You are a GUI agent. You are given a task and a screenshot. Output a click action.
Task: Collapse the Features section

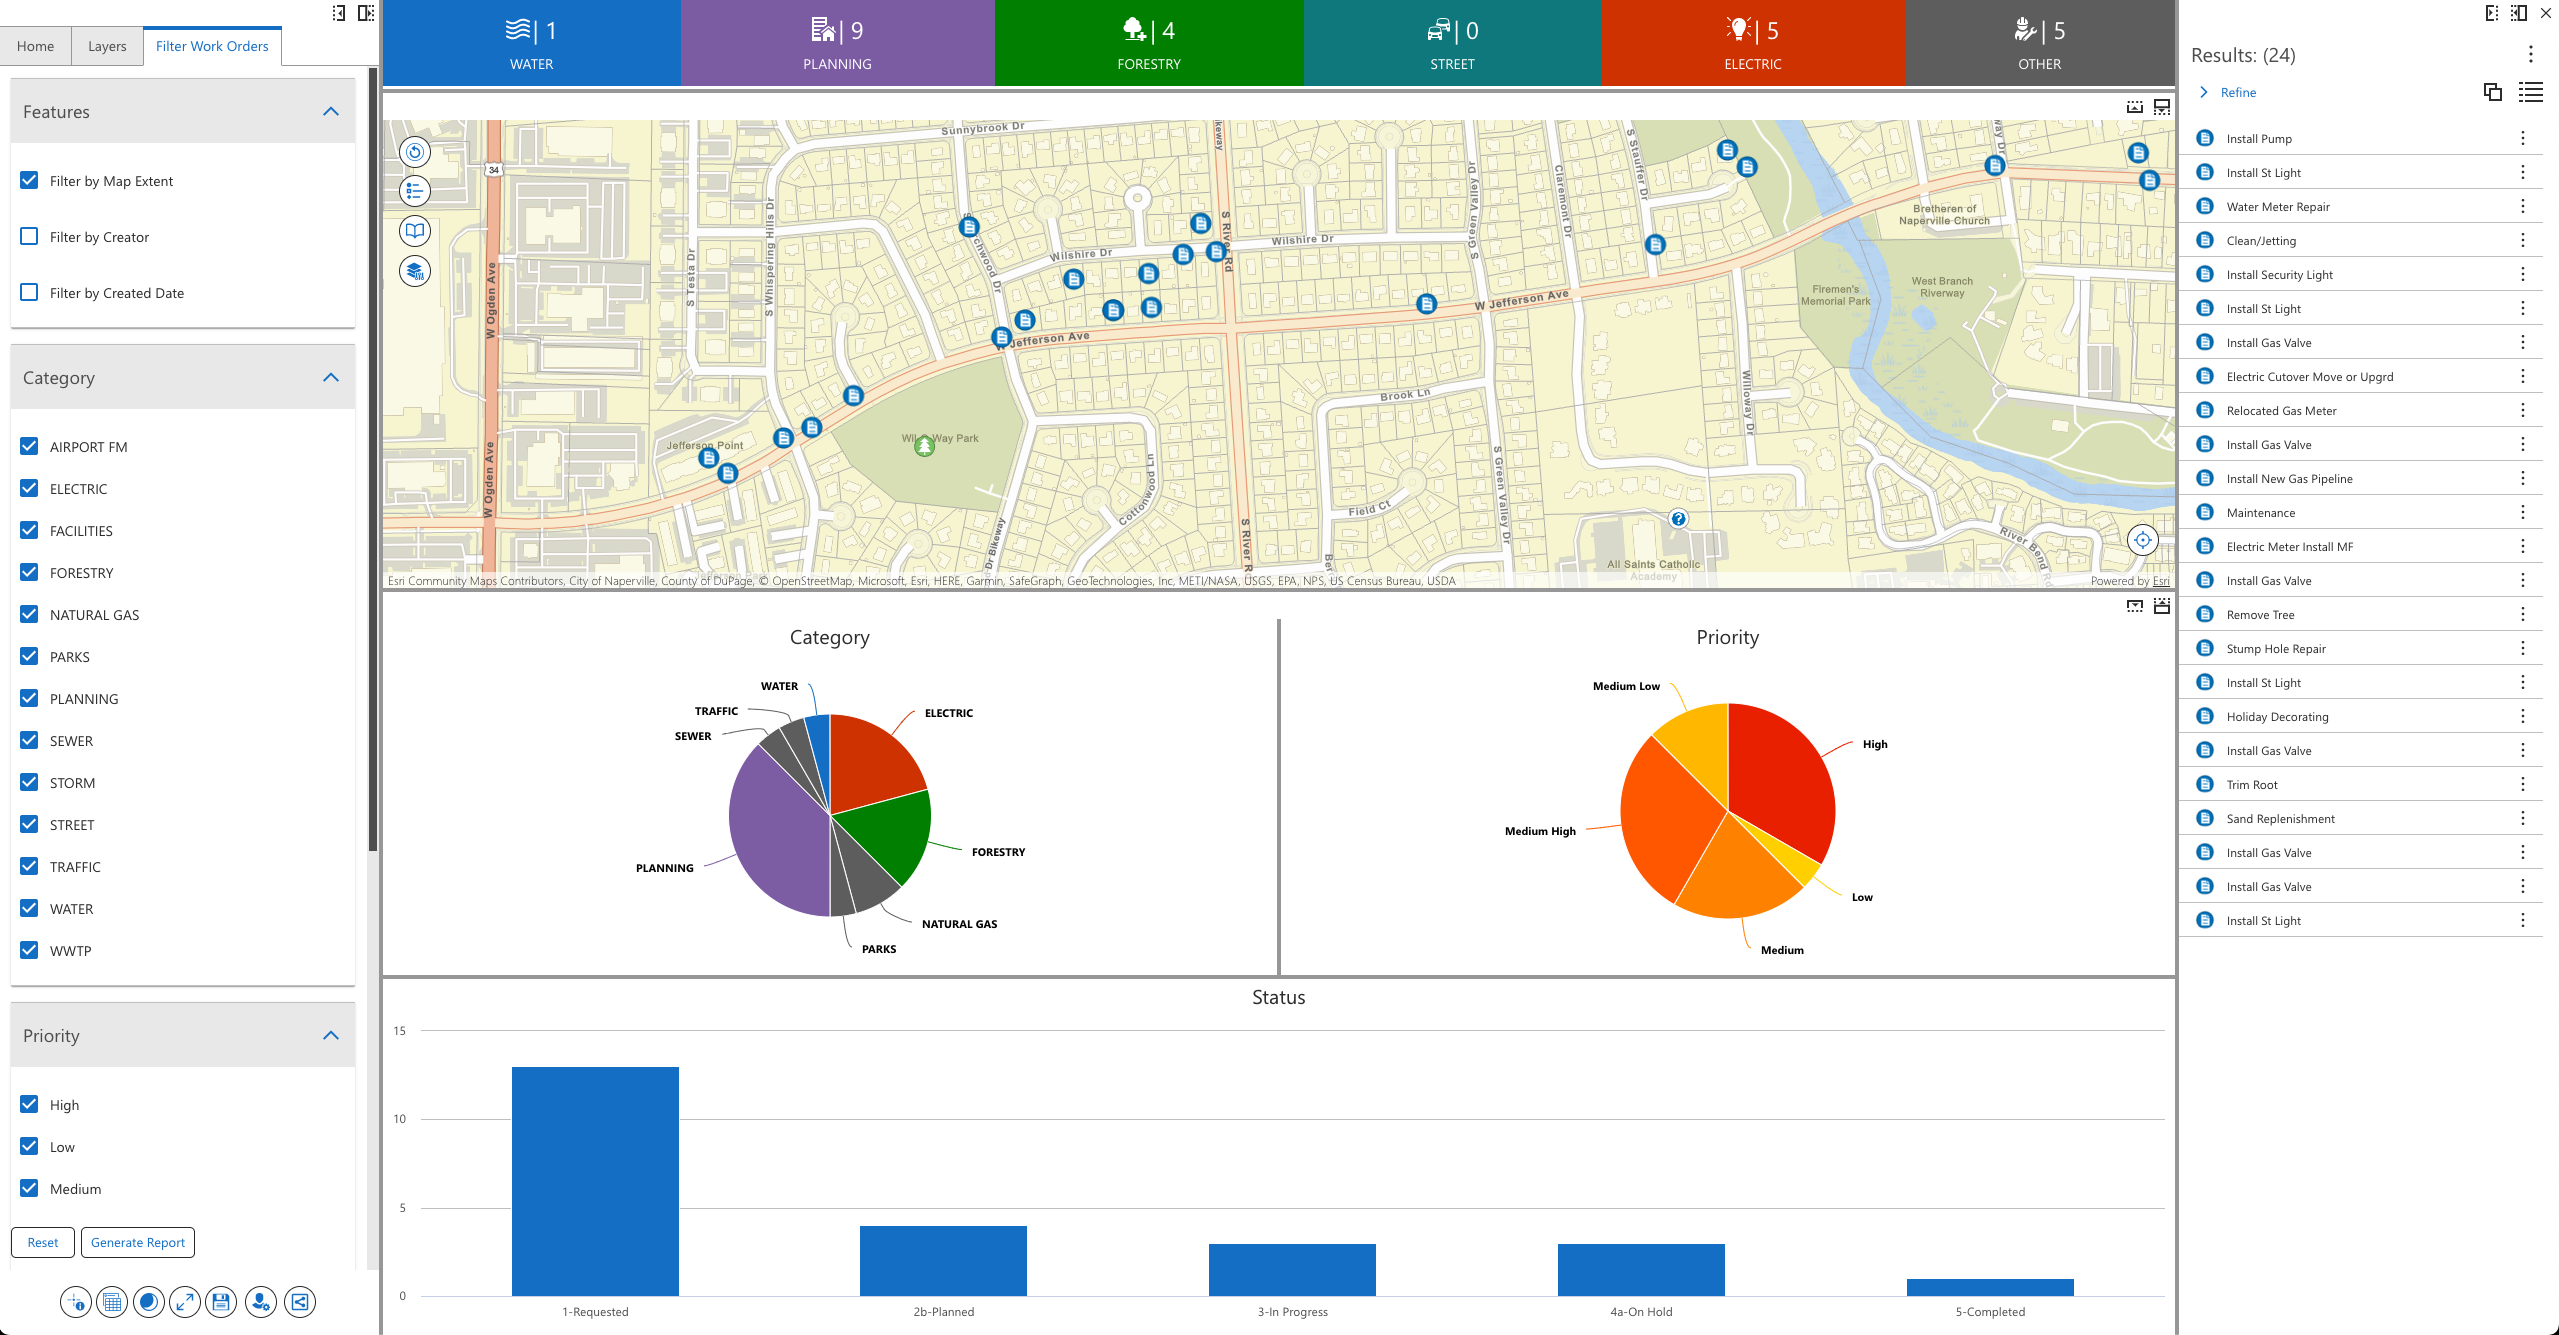pyautogui.click(x=331, y=112)
